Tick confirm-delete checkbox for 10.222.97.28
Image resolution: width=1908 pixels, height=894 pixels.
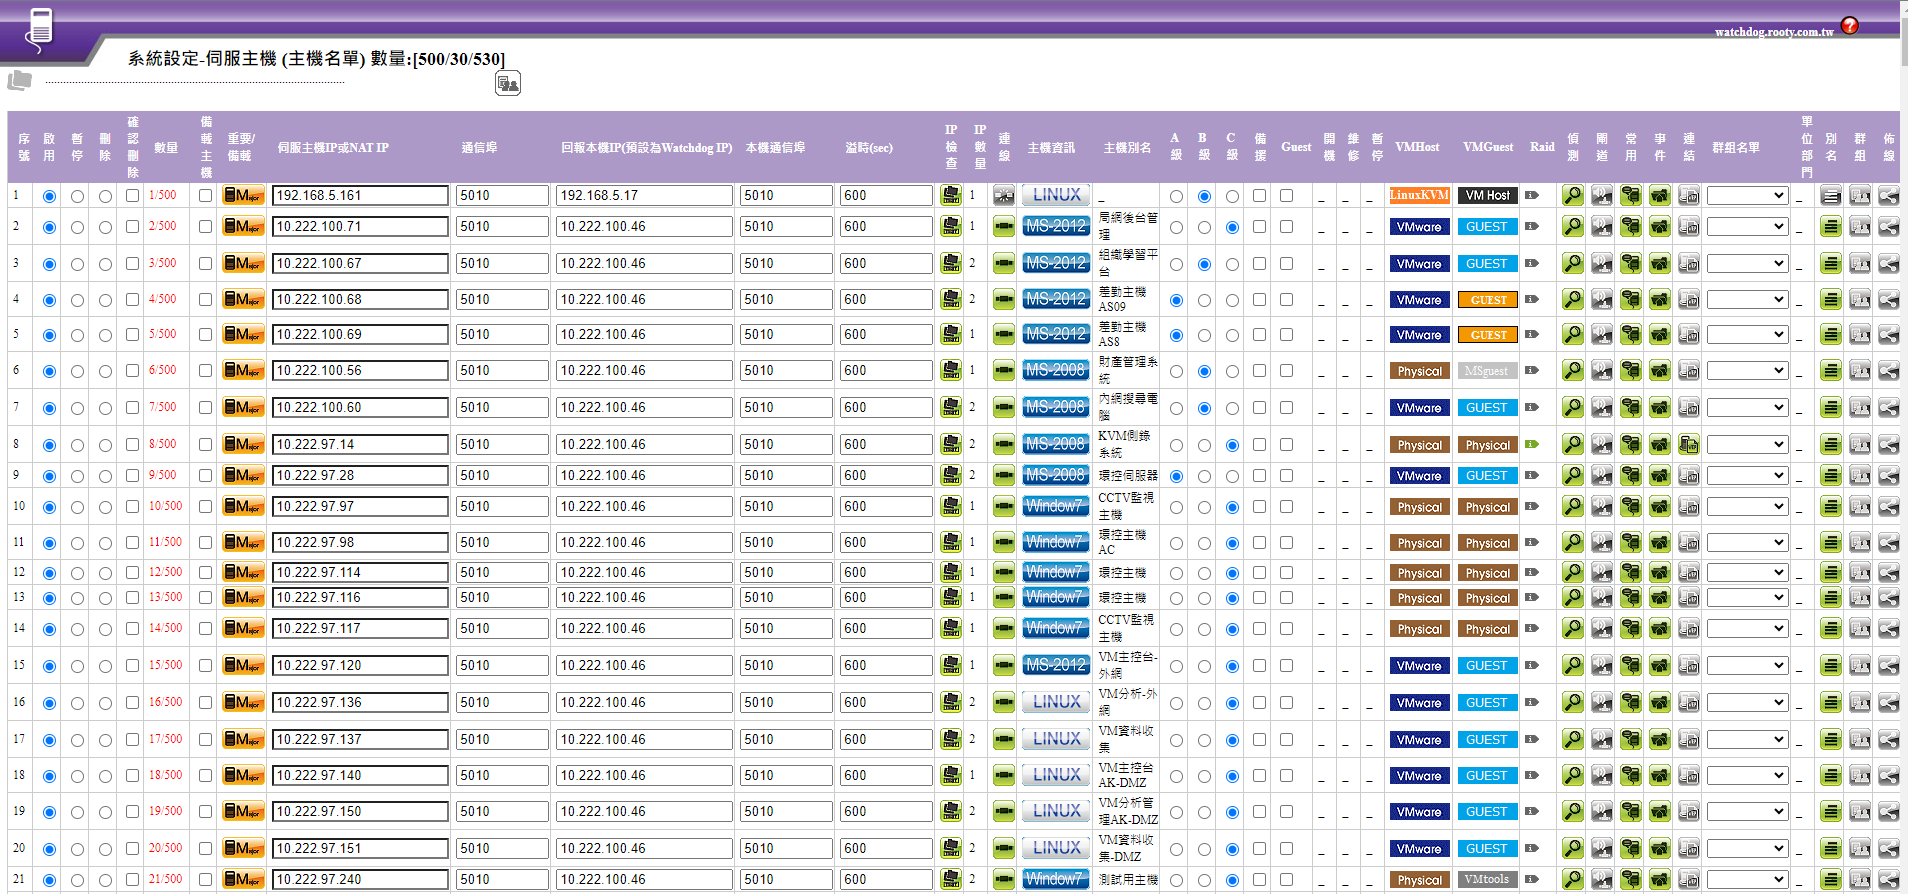[x=133, y=476]
